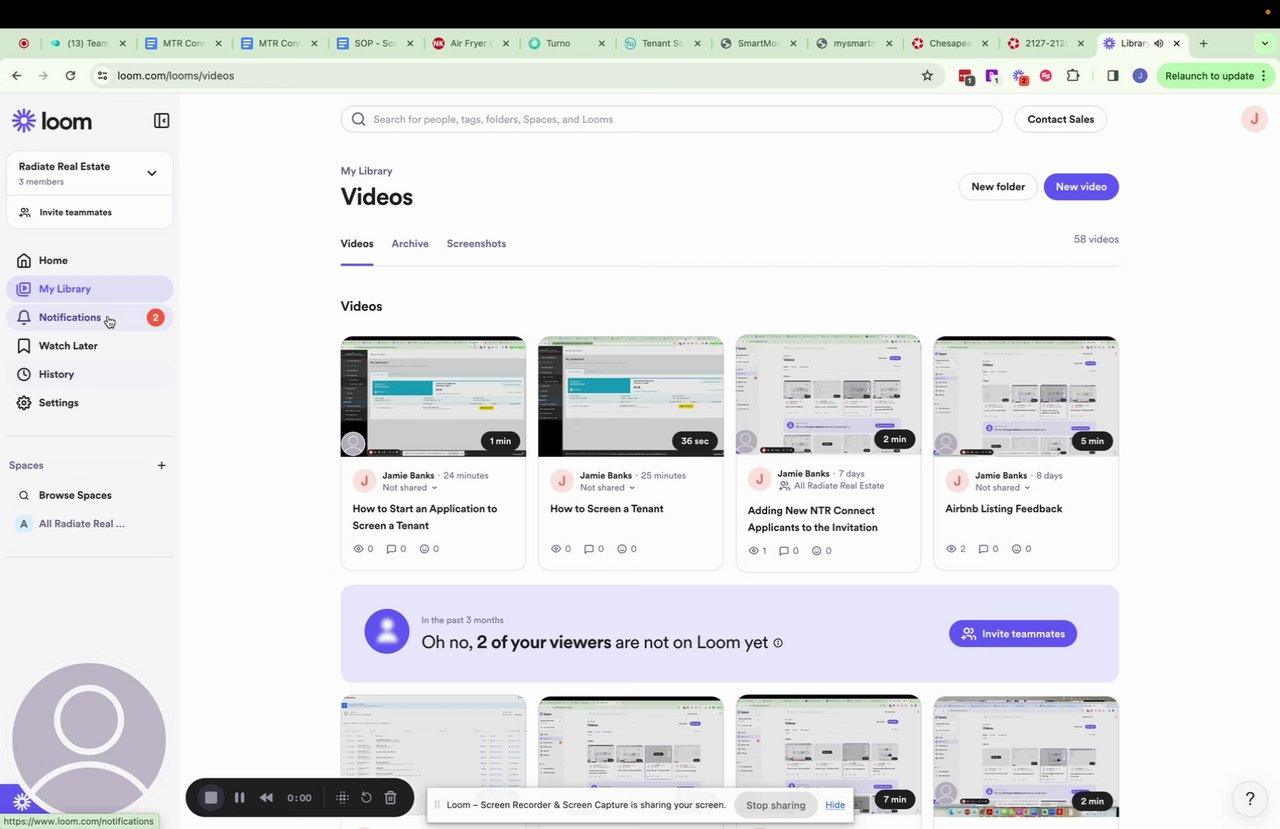Reload the page with the refresh icon

[x=70, y=76]
